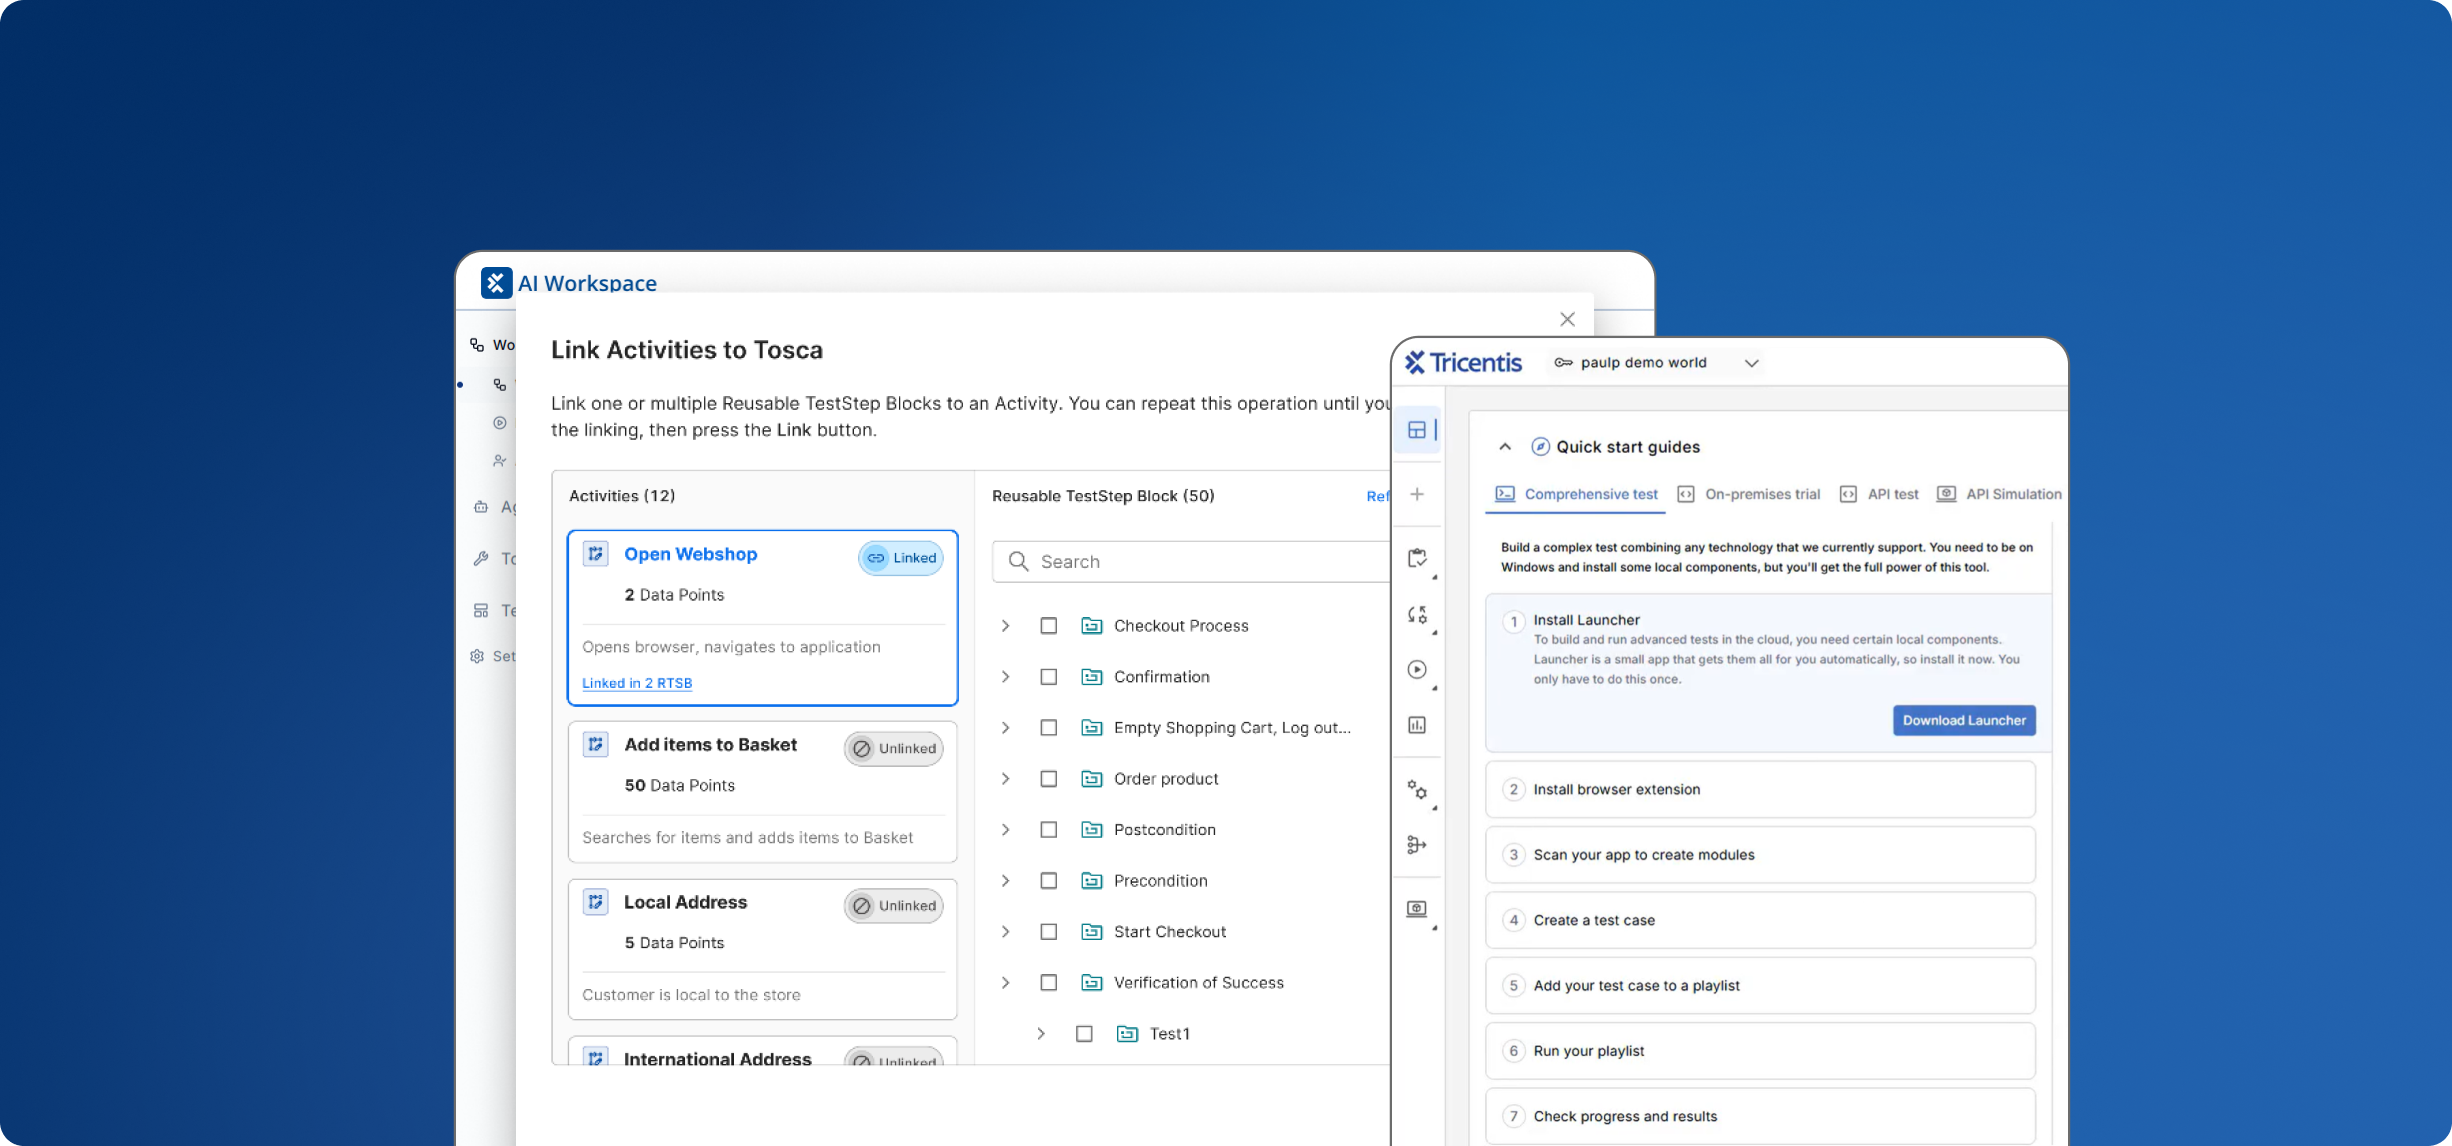Collapse the Verification of Success folder
The image size is (2452, 1146).
tap(1006, 983)
